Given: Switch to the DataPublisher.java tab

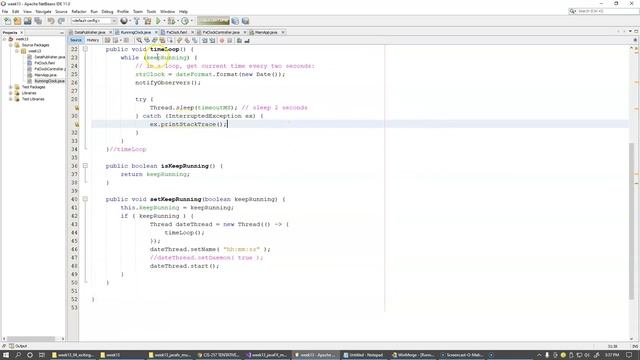Looking at the screenshot, I should (x=90, y=32).
